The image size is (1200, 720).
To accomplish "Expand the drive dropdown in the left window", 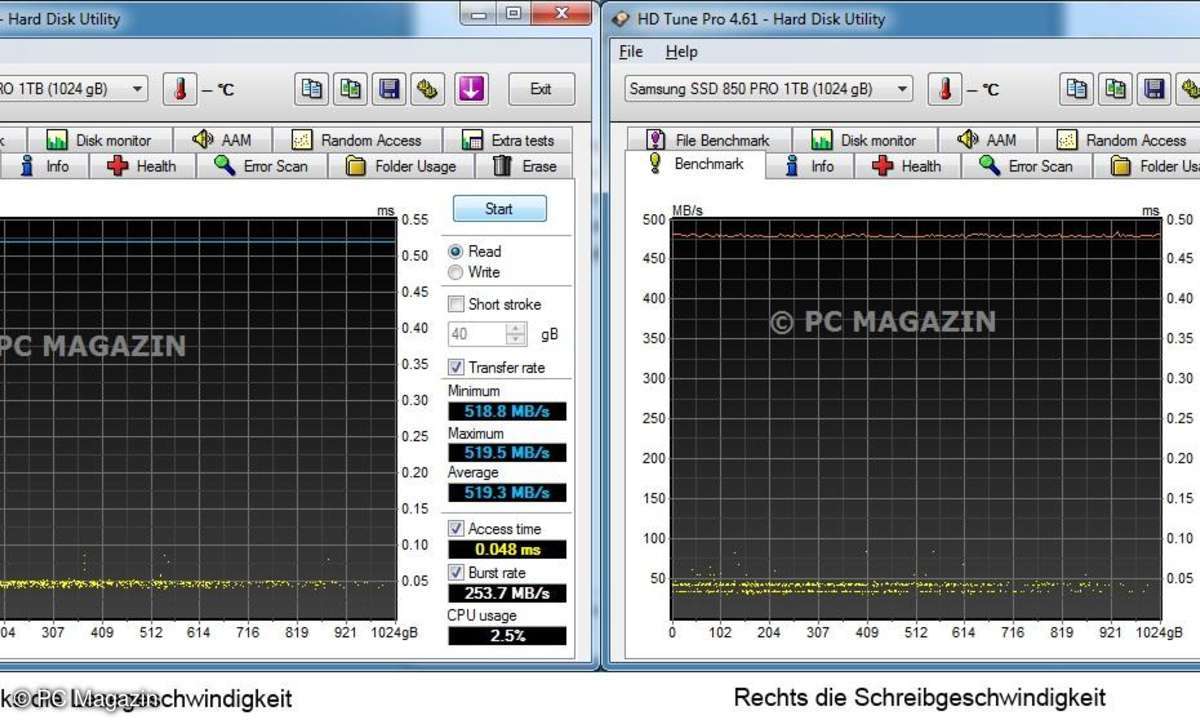I will click(x=138, y=89).
